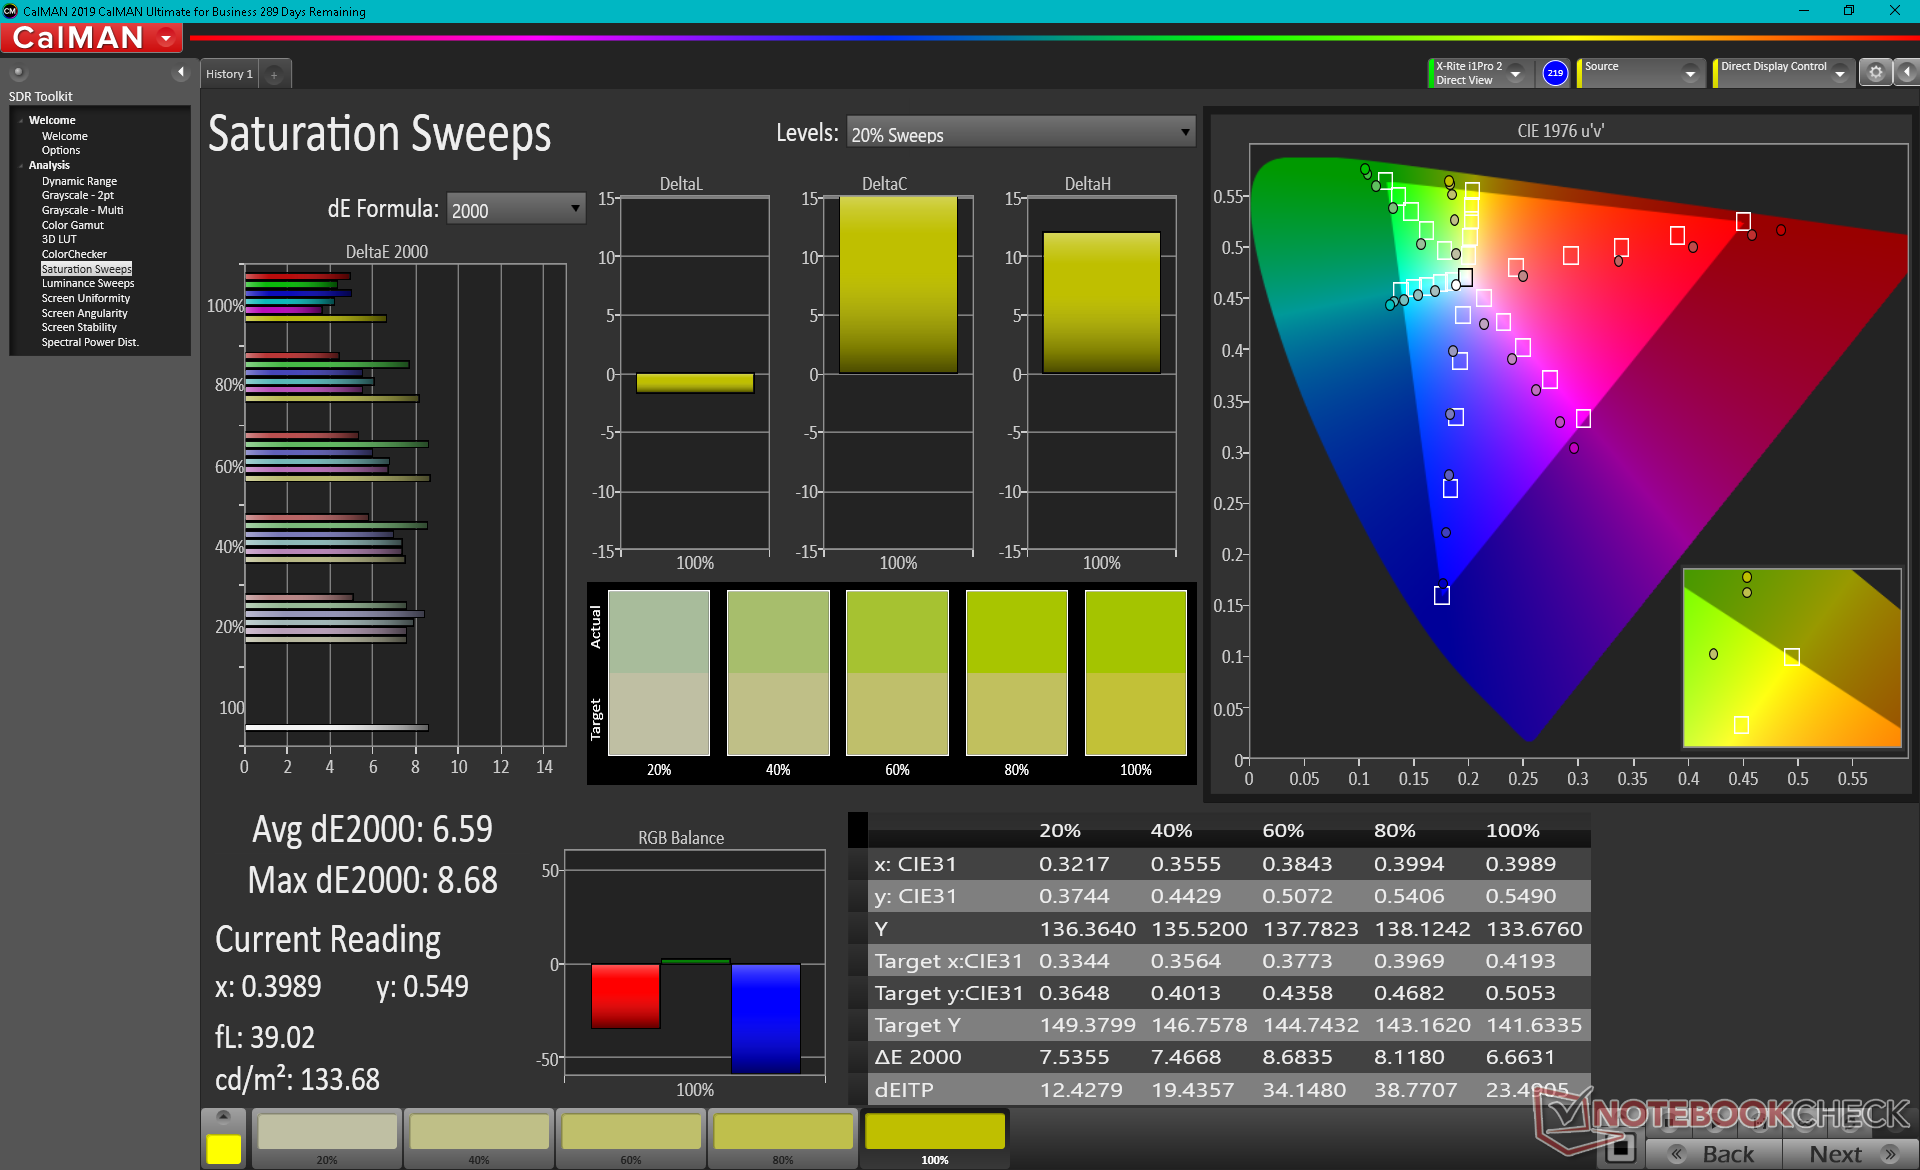The height and width of the screenshot is (1170, 1920).
Task: Click the sidebar pin circle icon
Action: tap(18, 72)
